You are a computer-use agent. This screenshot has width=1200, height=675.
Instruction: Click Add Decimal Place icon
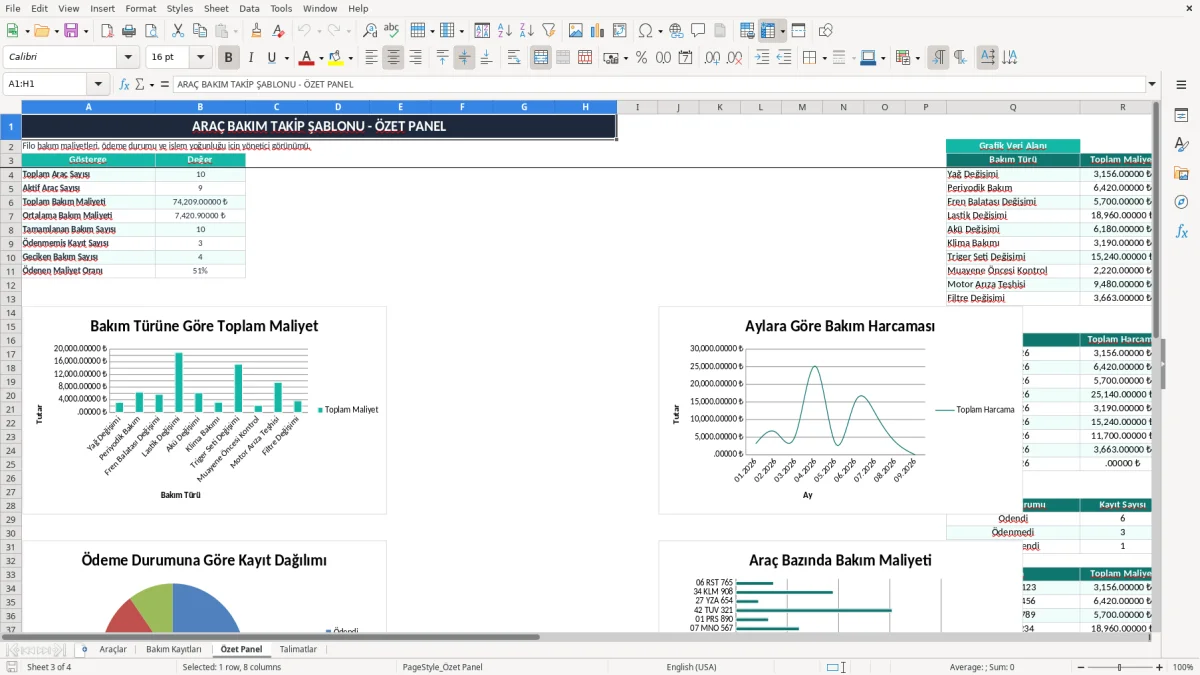(713, 58)
